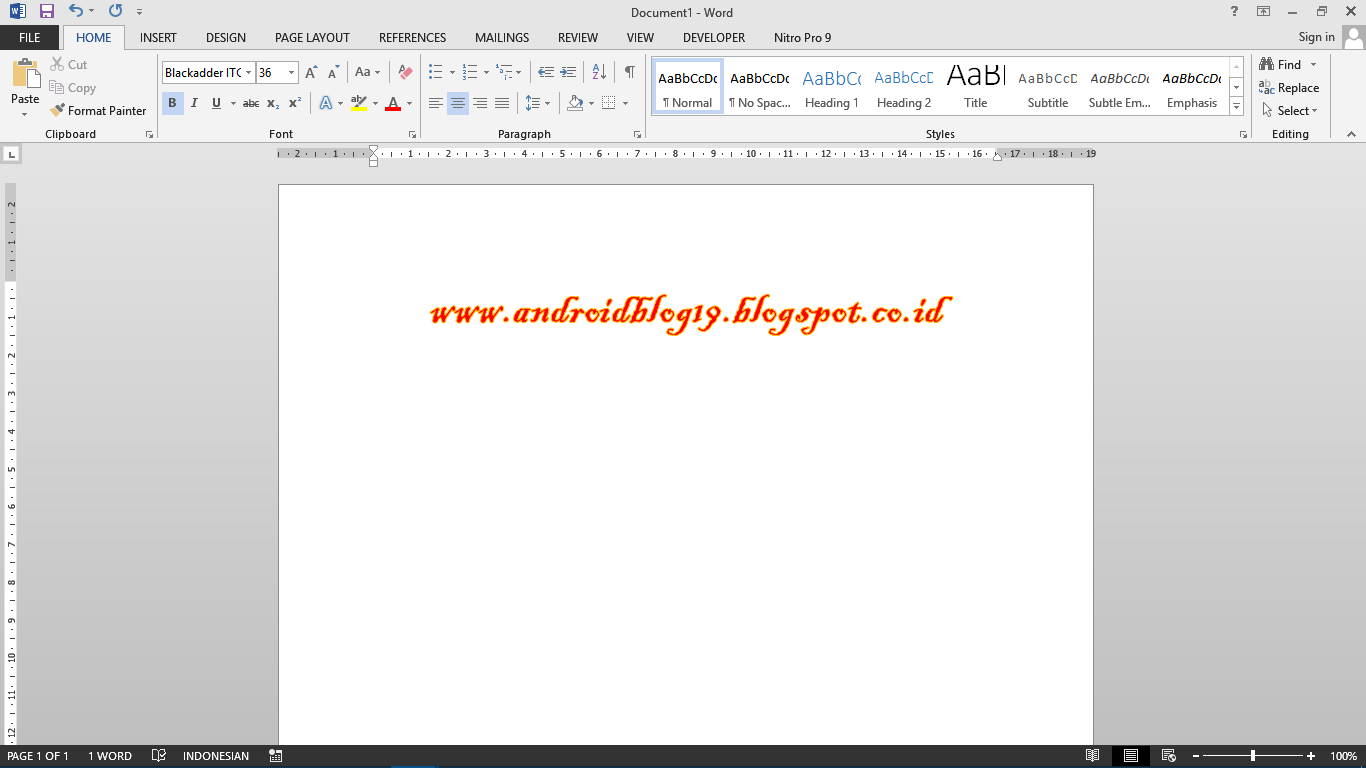Click the text highlight color swatch
The width and height of the screenshot is (1366, 768).
pos(361,102)
